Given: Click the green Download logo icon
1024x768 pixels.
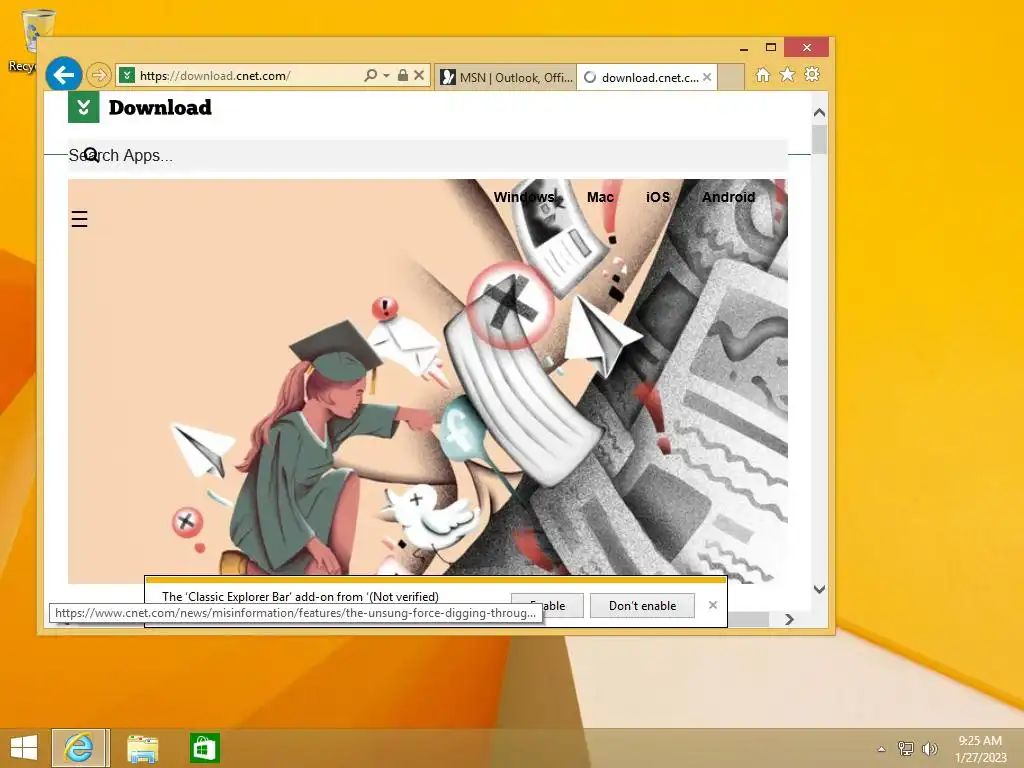Looking at the screenshot, I should (x=84, y=107).
